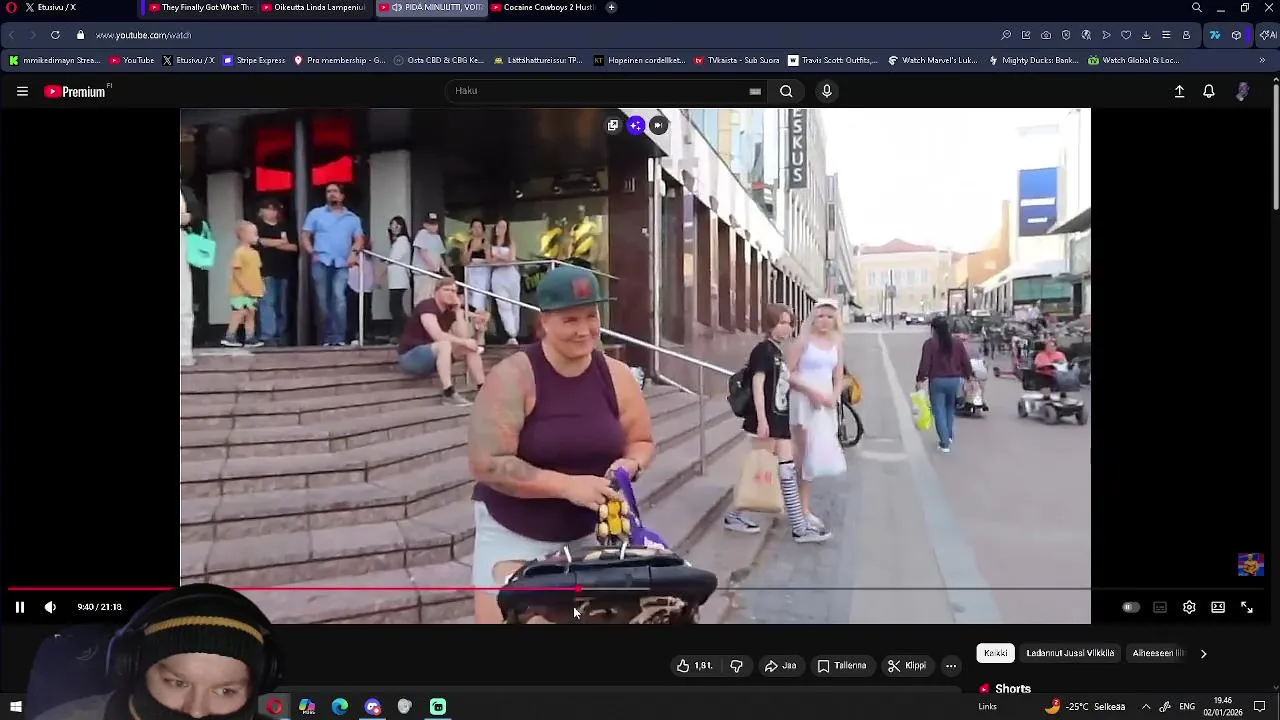Open the Windows Start menu

click(x=15, y=707)
